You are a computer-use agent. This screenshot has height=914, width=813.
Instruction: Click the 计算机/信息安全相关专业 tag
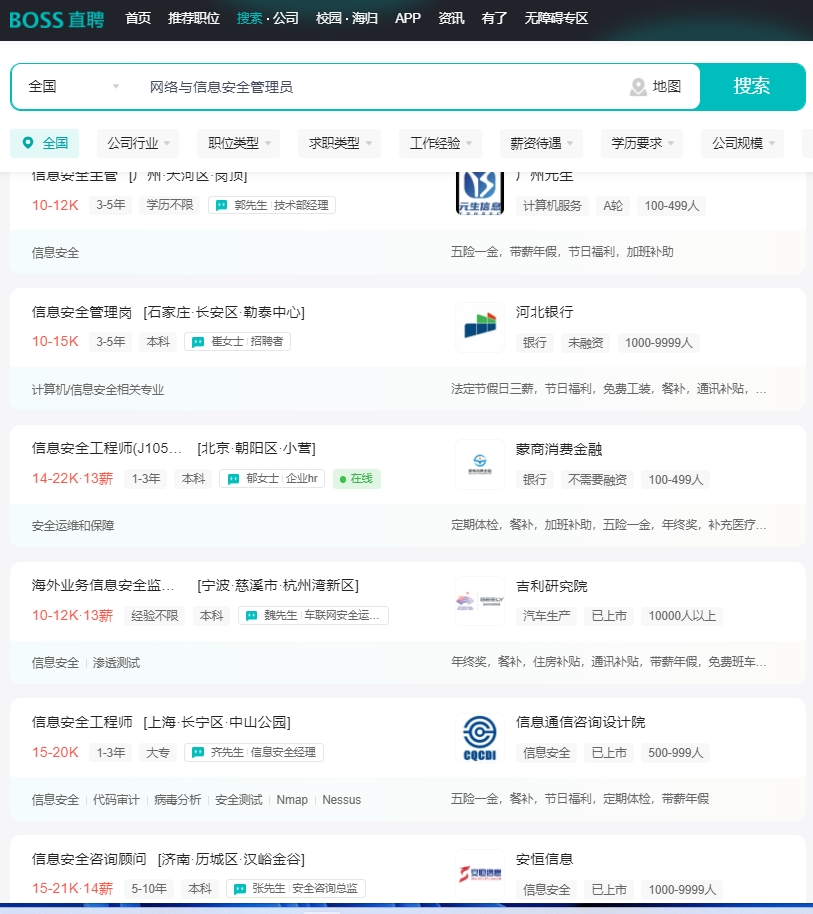(98, 390)
